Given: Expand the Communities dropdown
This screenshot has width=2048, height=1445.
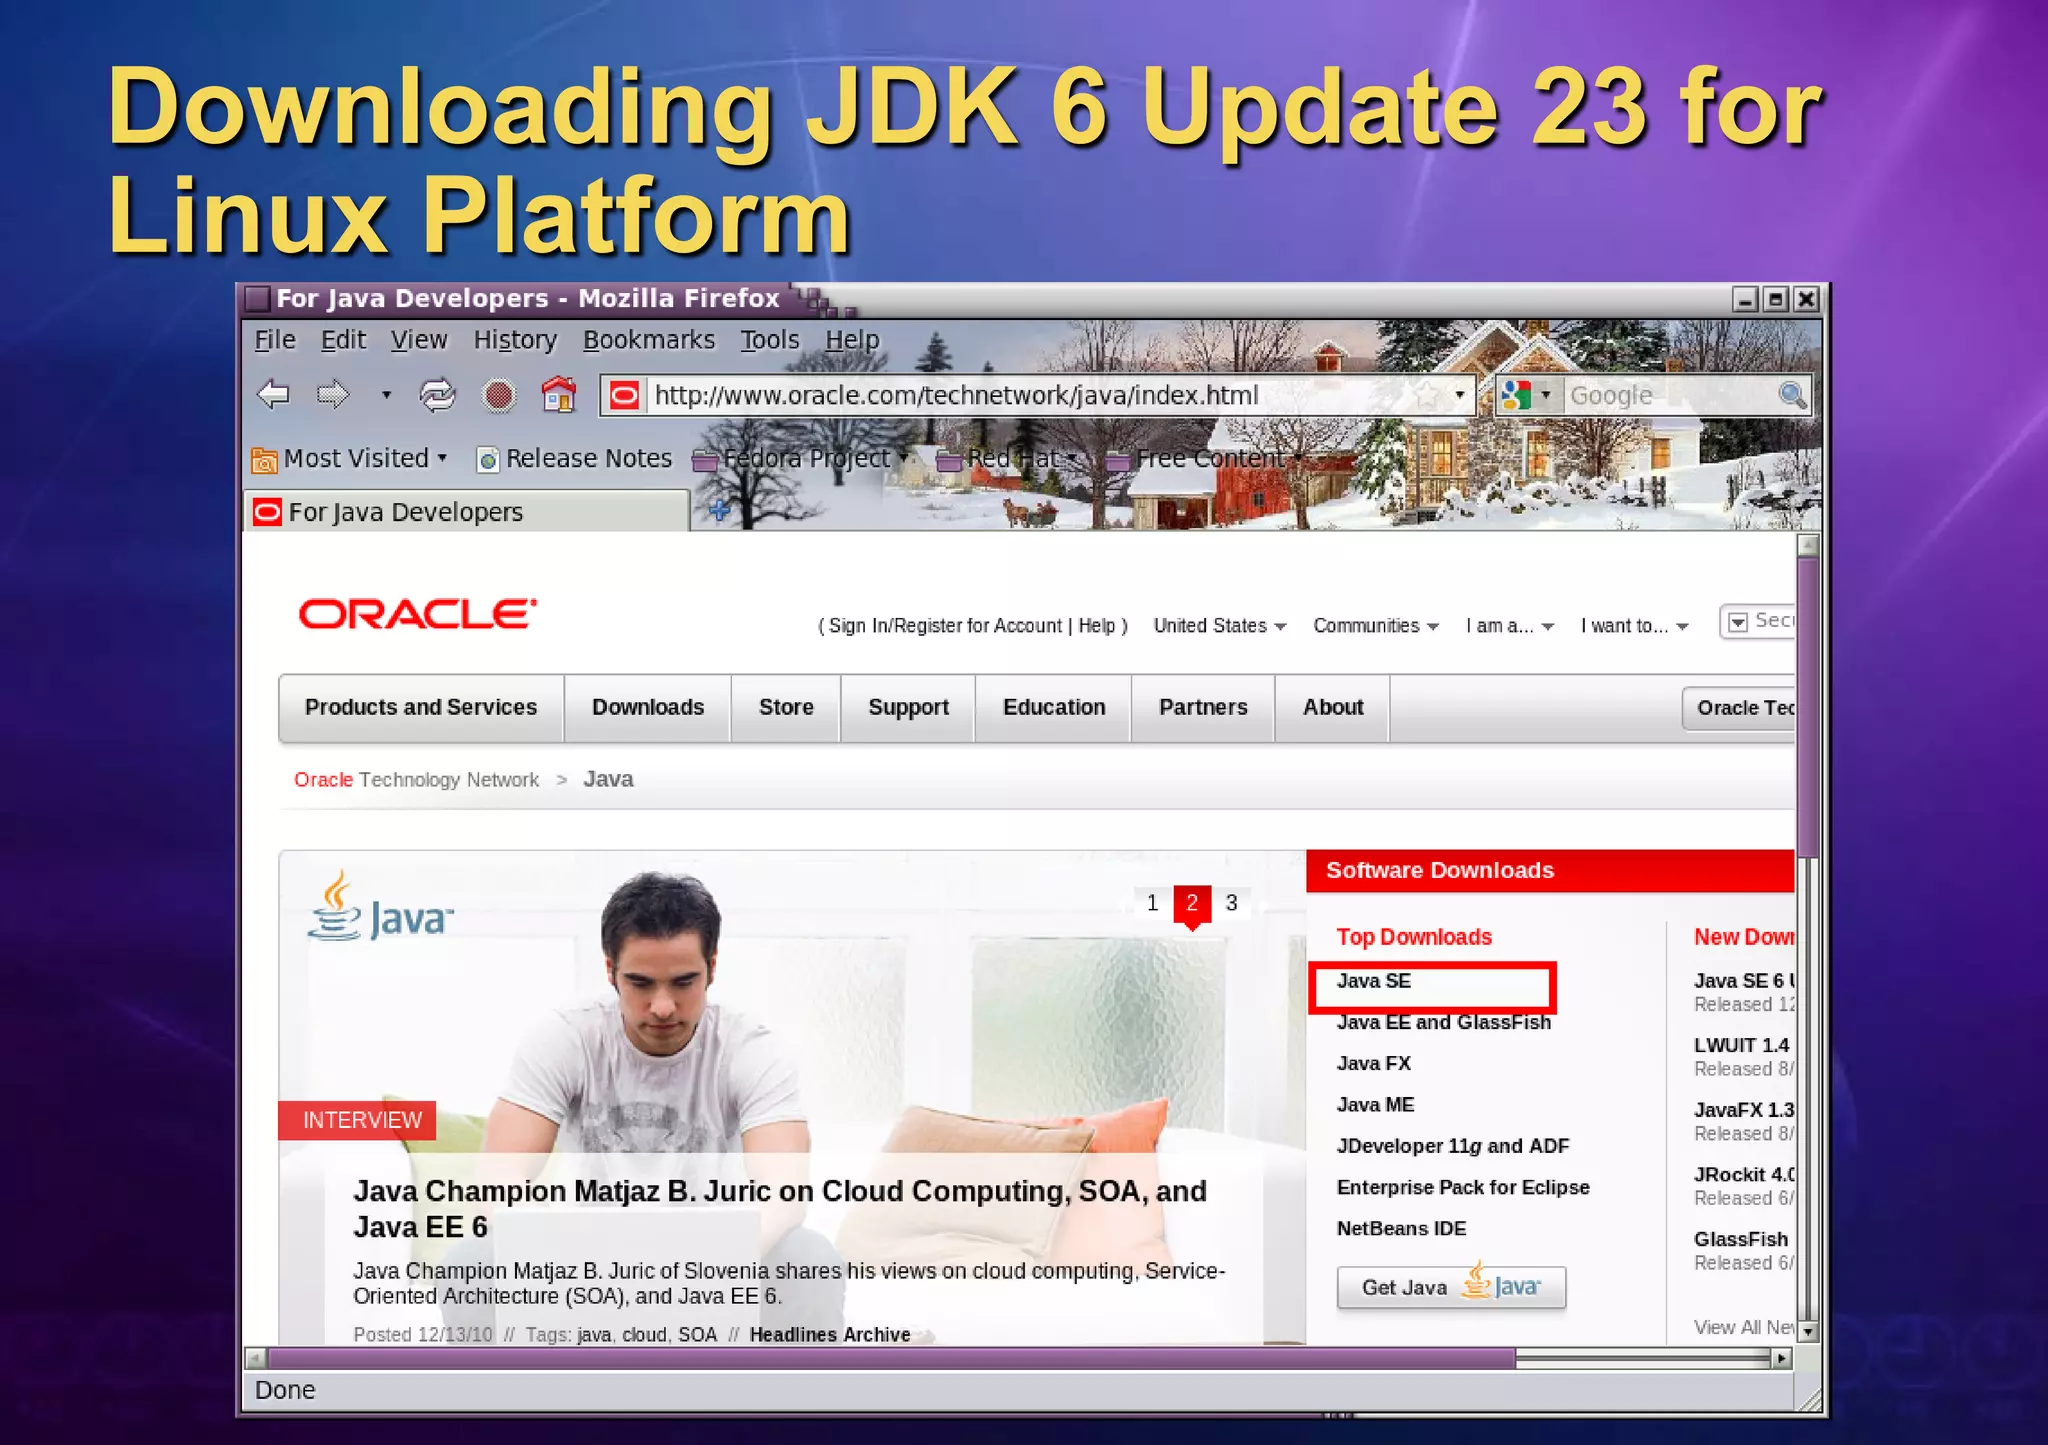Looking at the screenshot, I should coord(1376,626).
